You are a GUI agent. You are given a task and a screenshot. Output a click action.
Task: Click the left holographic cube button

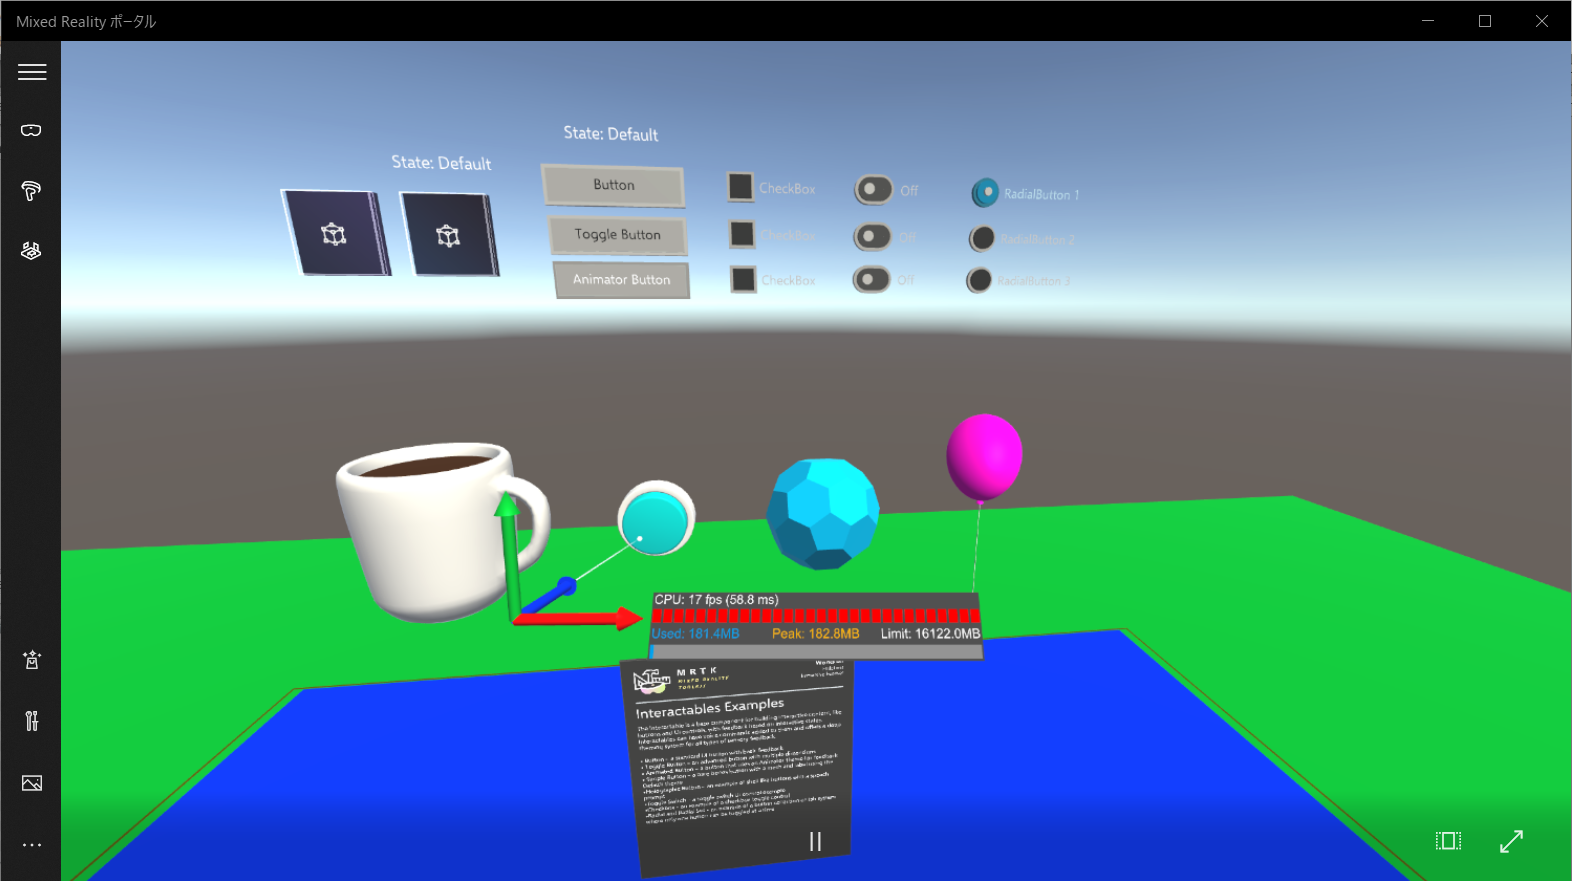(335, 233)
